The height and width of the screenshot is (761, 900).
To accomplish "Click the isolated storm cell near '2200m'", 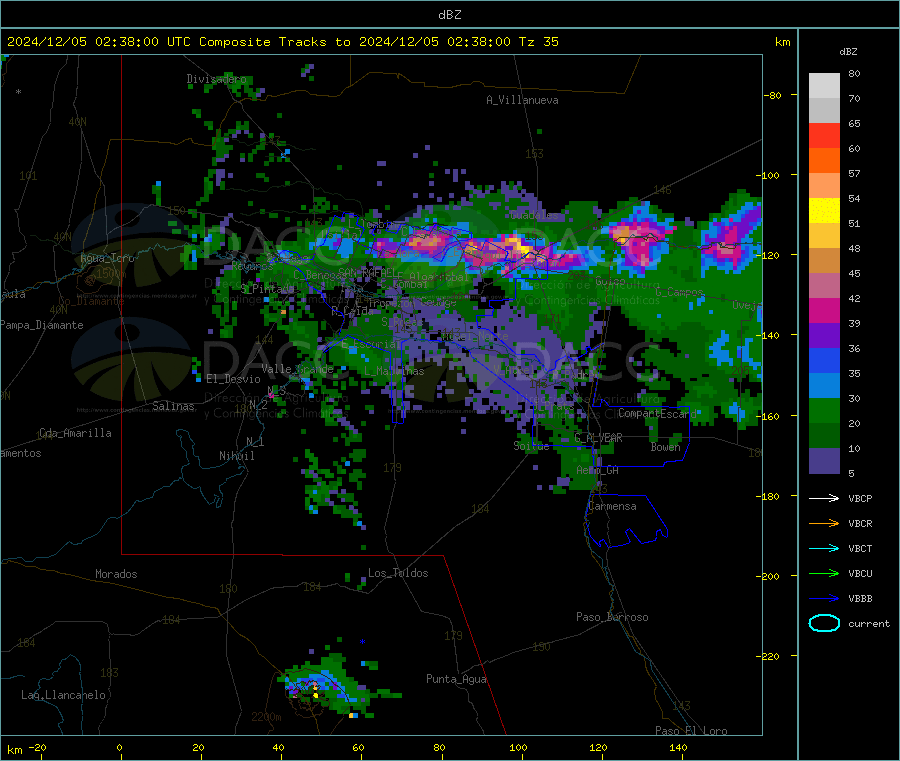I will tap(330, 686).
